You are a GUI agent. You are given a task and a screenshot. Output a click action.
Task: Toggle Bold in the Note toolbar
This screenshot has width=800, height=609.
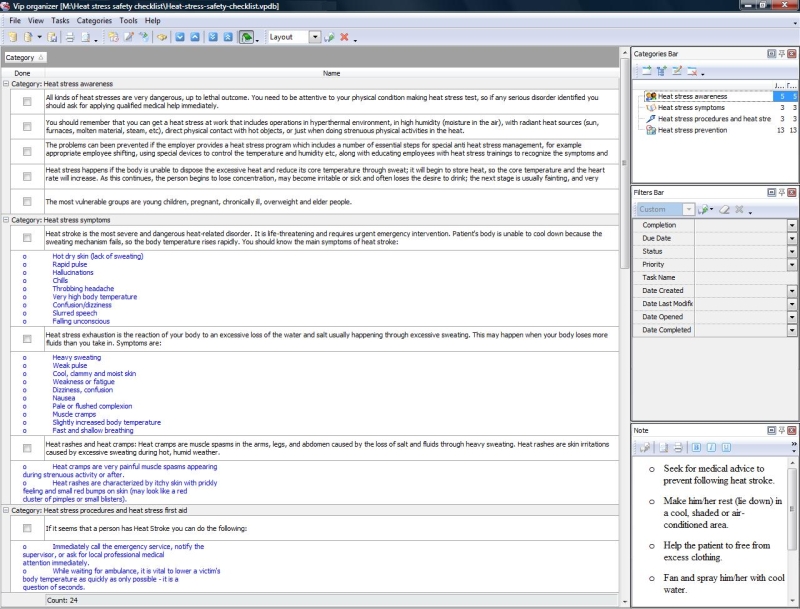(x=698, y=446)
